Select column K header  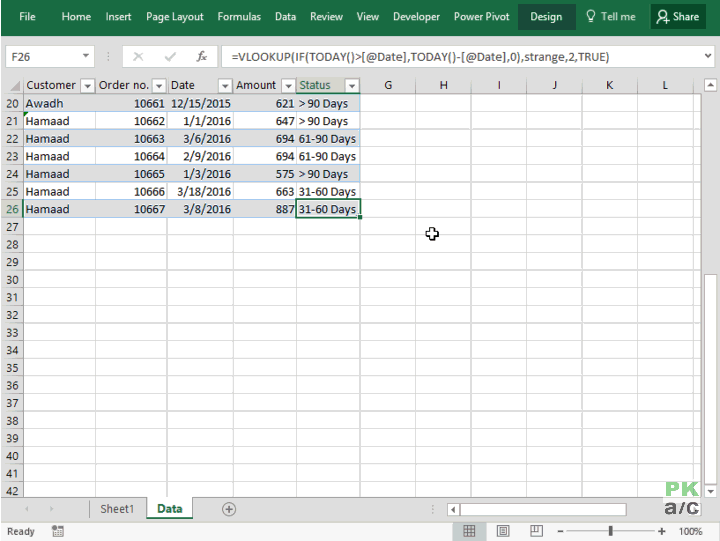[x=610, y=85]
